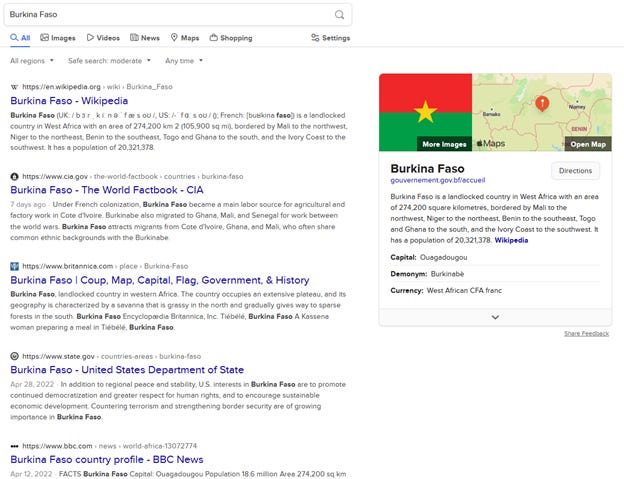Switch to the Maps tab

pyautogui.click(x=185, y=38)
